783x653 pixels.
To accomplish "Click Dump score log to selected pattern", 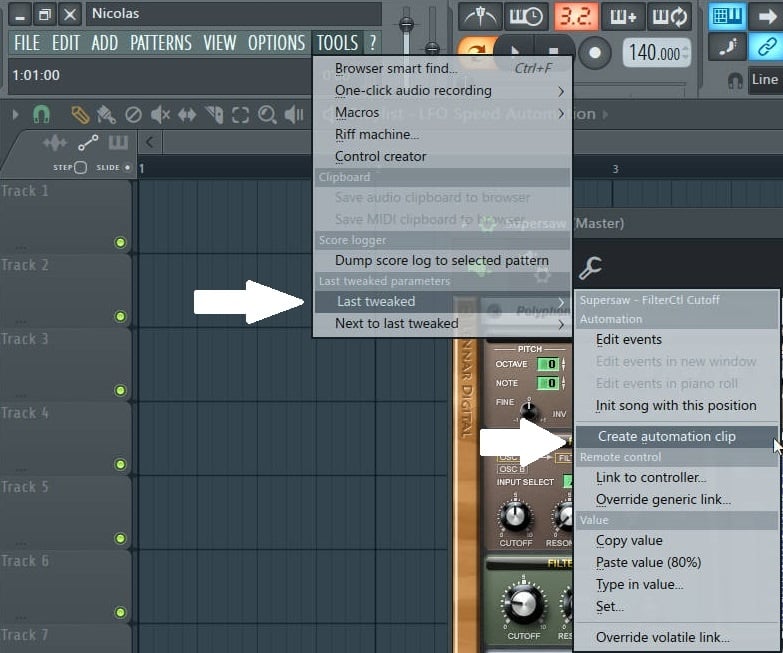I will click(442, 260).
